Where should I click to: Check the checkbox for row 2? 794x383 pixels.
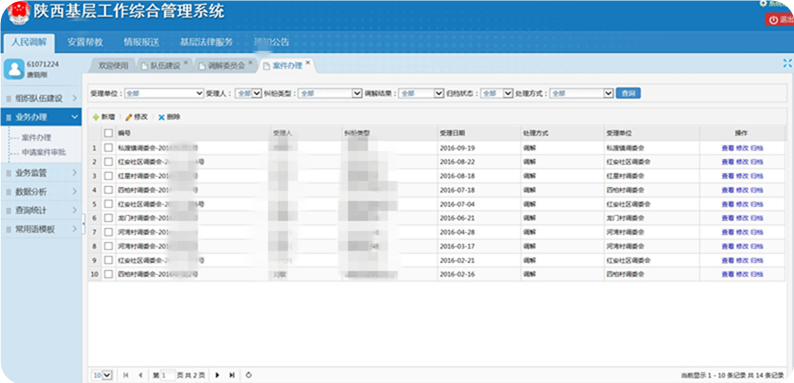(x=108, y=162)
